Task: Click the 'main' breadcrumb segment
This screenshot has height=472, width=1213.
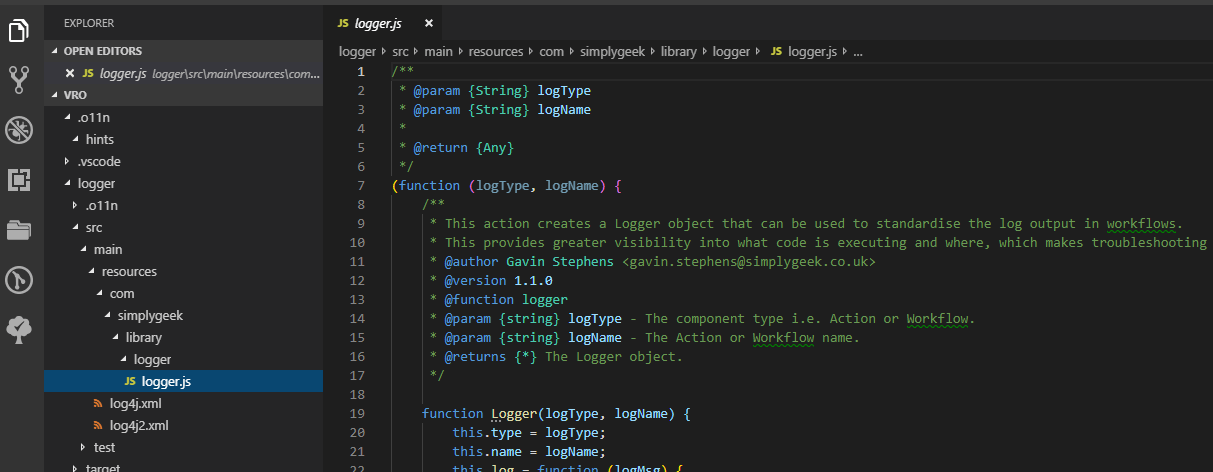Action: click(439, 51)
